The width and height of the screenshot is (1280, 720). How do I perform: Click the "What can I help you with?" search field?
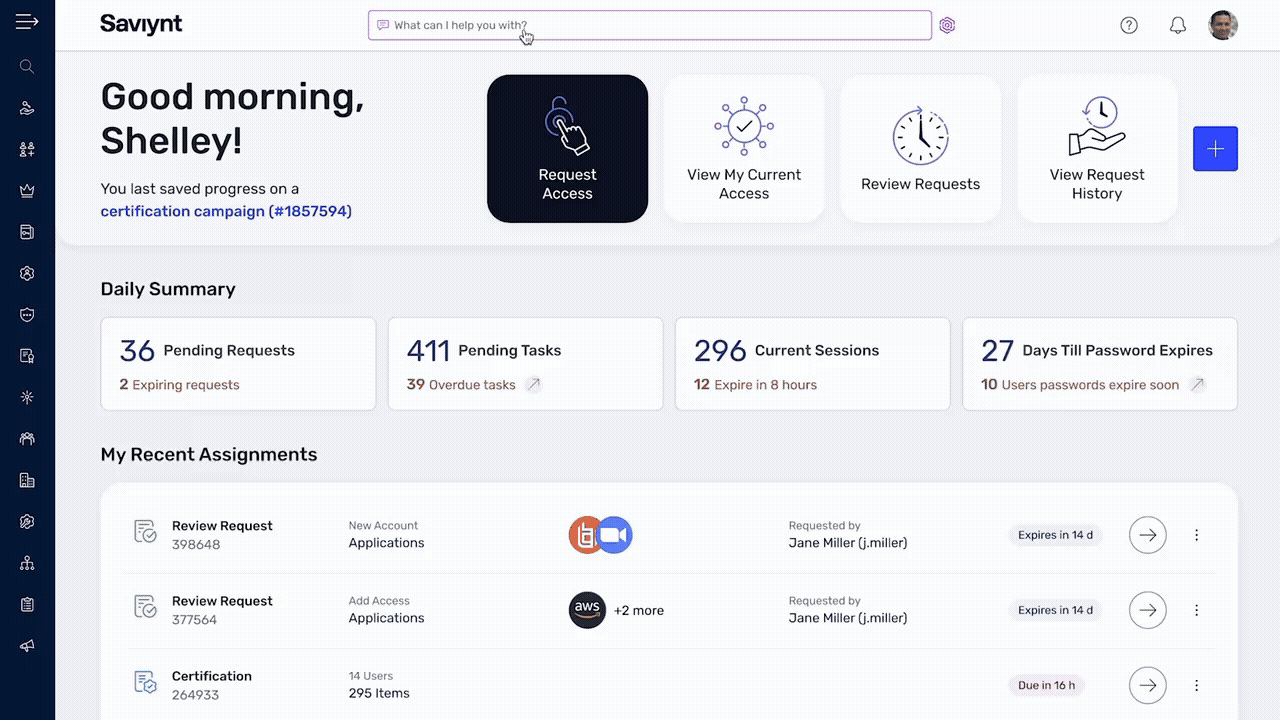[x=649, y=25]
